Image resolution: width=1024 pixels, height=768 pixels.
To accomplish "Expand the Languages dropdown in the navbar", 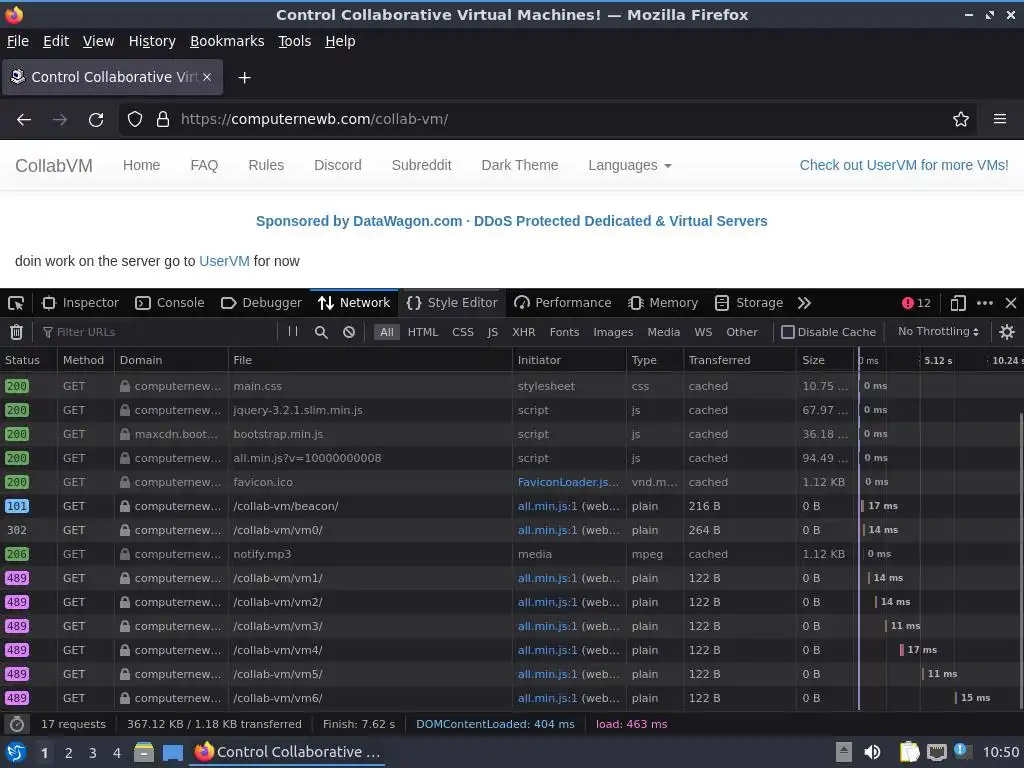I will click(630, 165).
